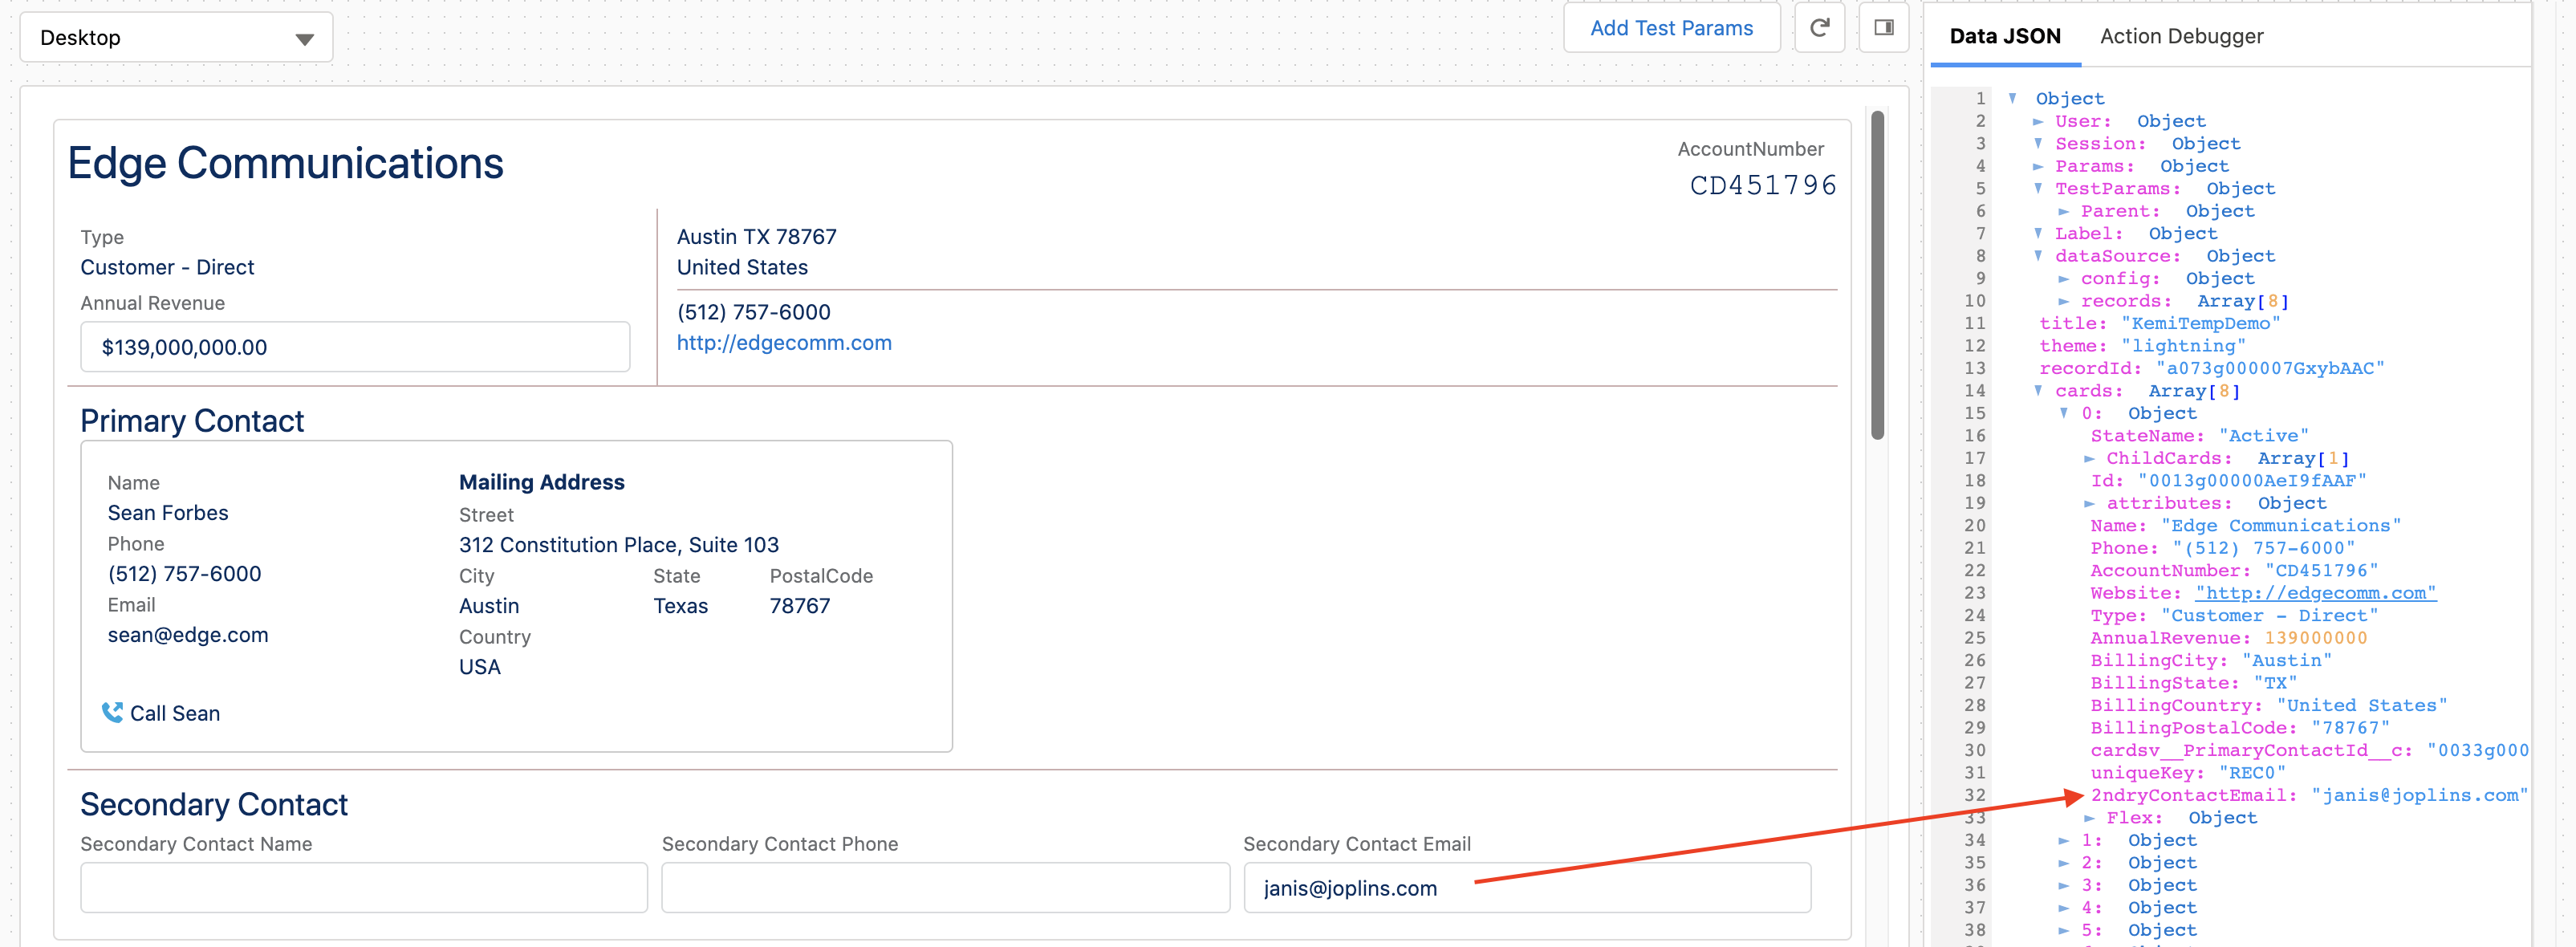Click the BillingPostalCode 78767 JSON line

(2240, 728)
